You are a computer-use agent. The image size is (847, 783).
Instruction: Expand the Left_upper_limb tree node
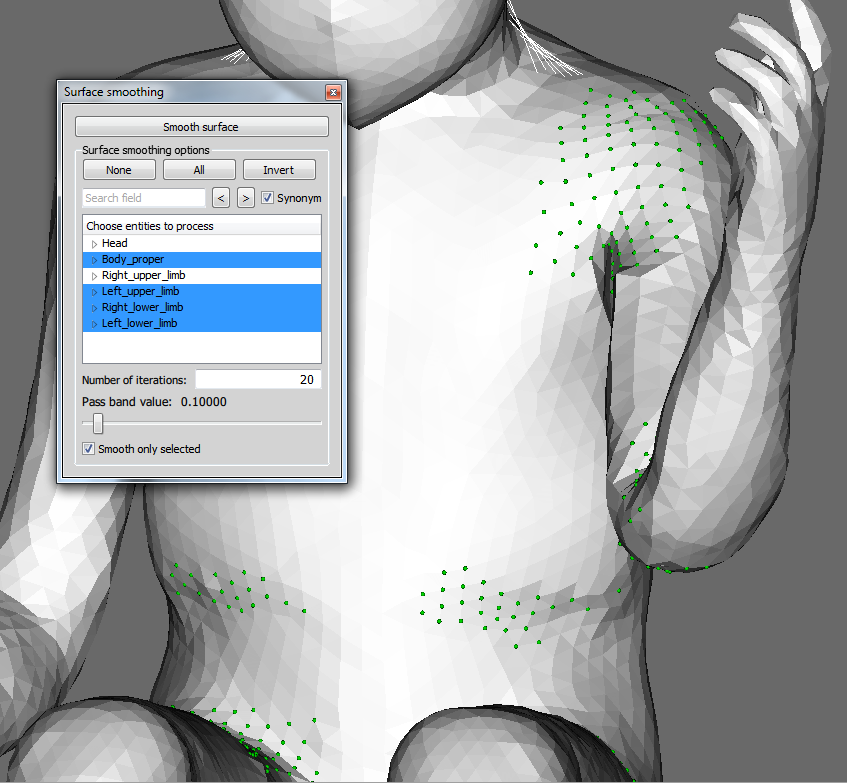coord(94,292)
